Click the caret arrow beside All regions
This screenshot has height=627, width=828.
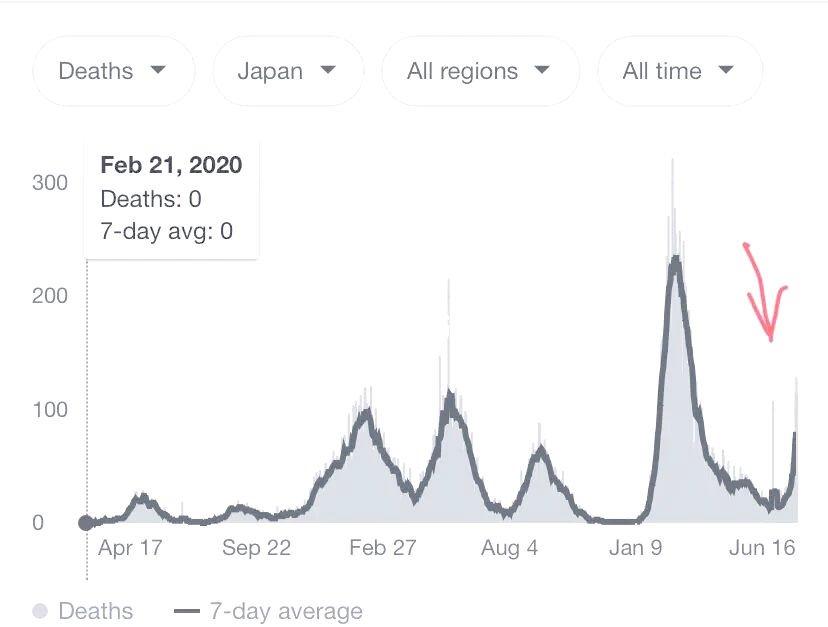542,71
